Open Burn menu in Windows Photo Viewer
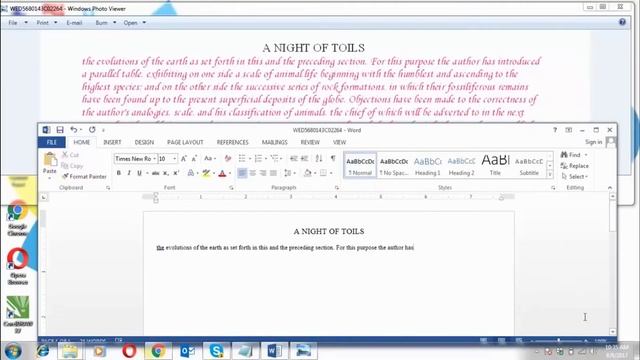640x360 pixels. click(105, 23)
